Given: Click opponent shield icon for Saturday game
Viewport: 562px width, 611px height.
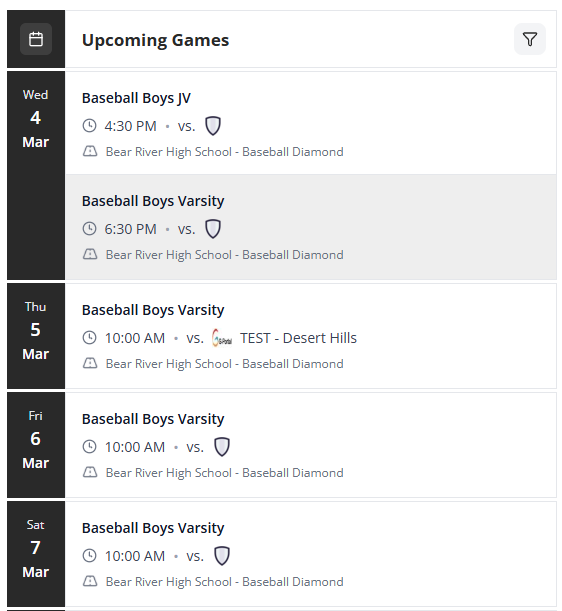Looking at the screenshot, I should 222,556.
